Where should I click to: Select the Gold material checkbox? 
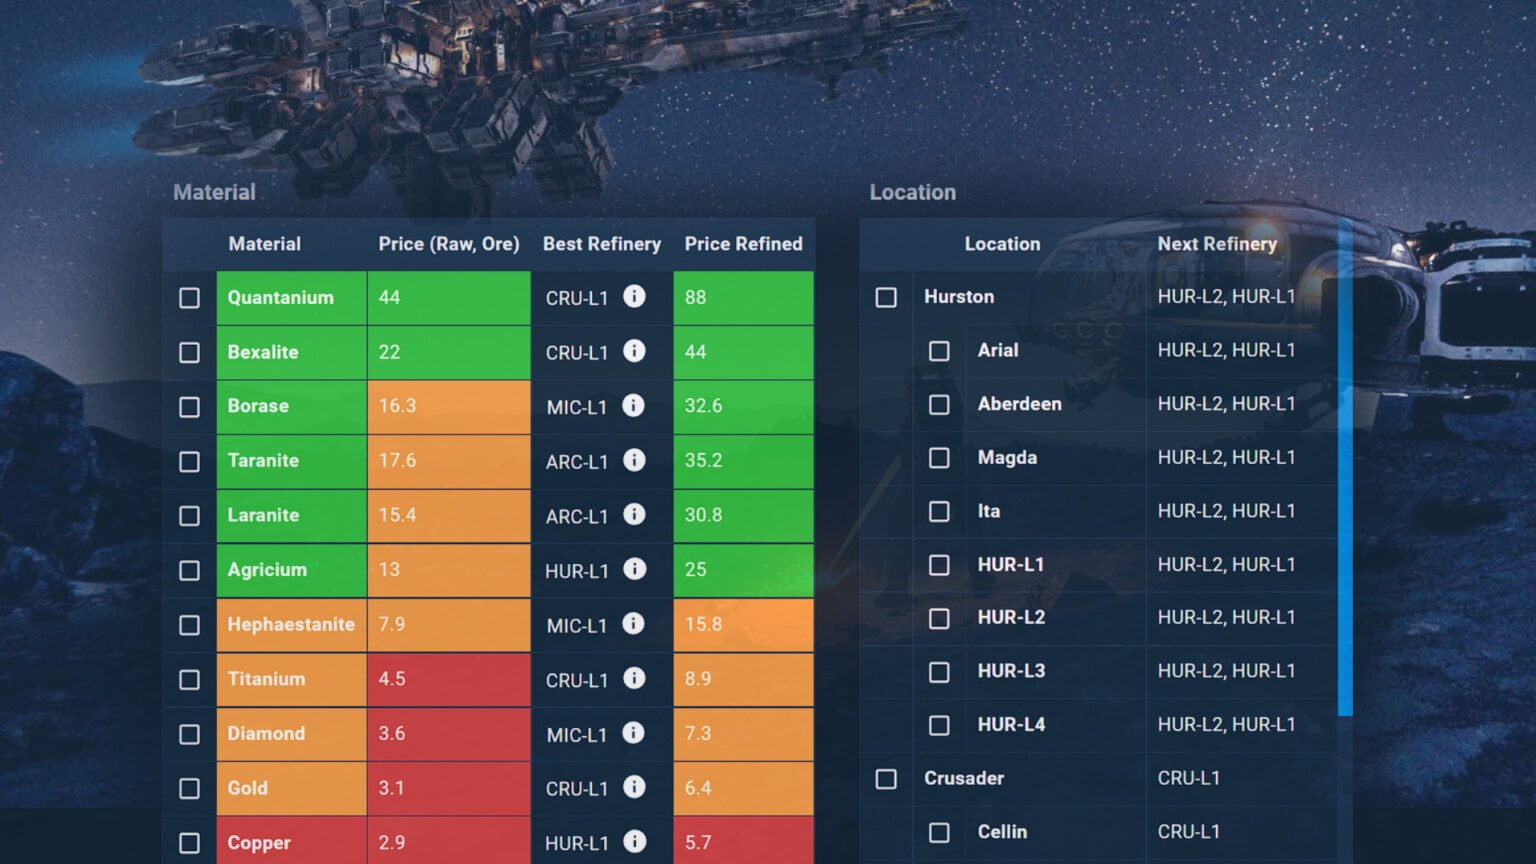[x=189, y=788]
